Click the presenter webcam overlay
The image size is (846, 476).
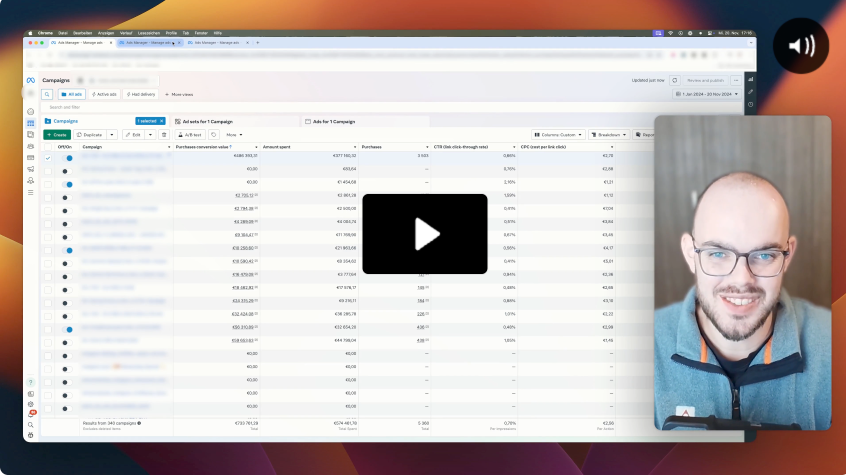pyautogui.click(x=743, y=273)
